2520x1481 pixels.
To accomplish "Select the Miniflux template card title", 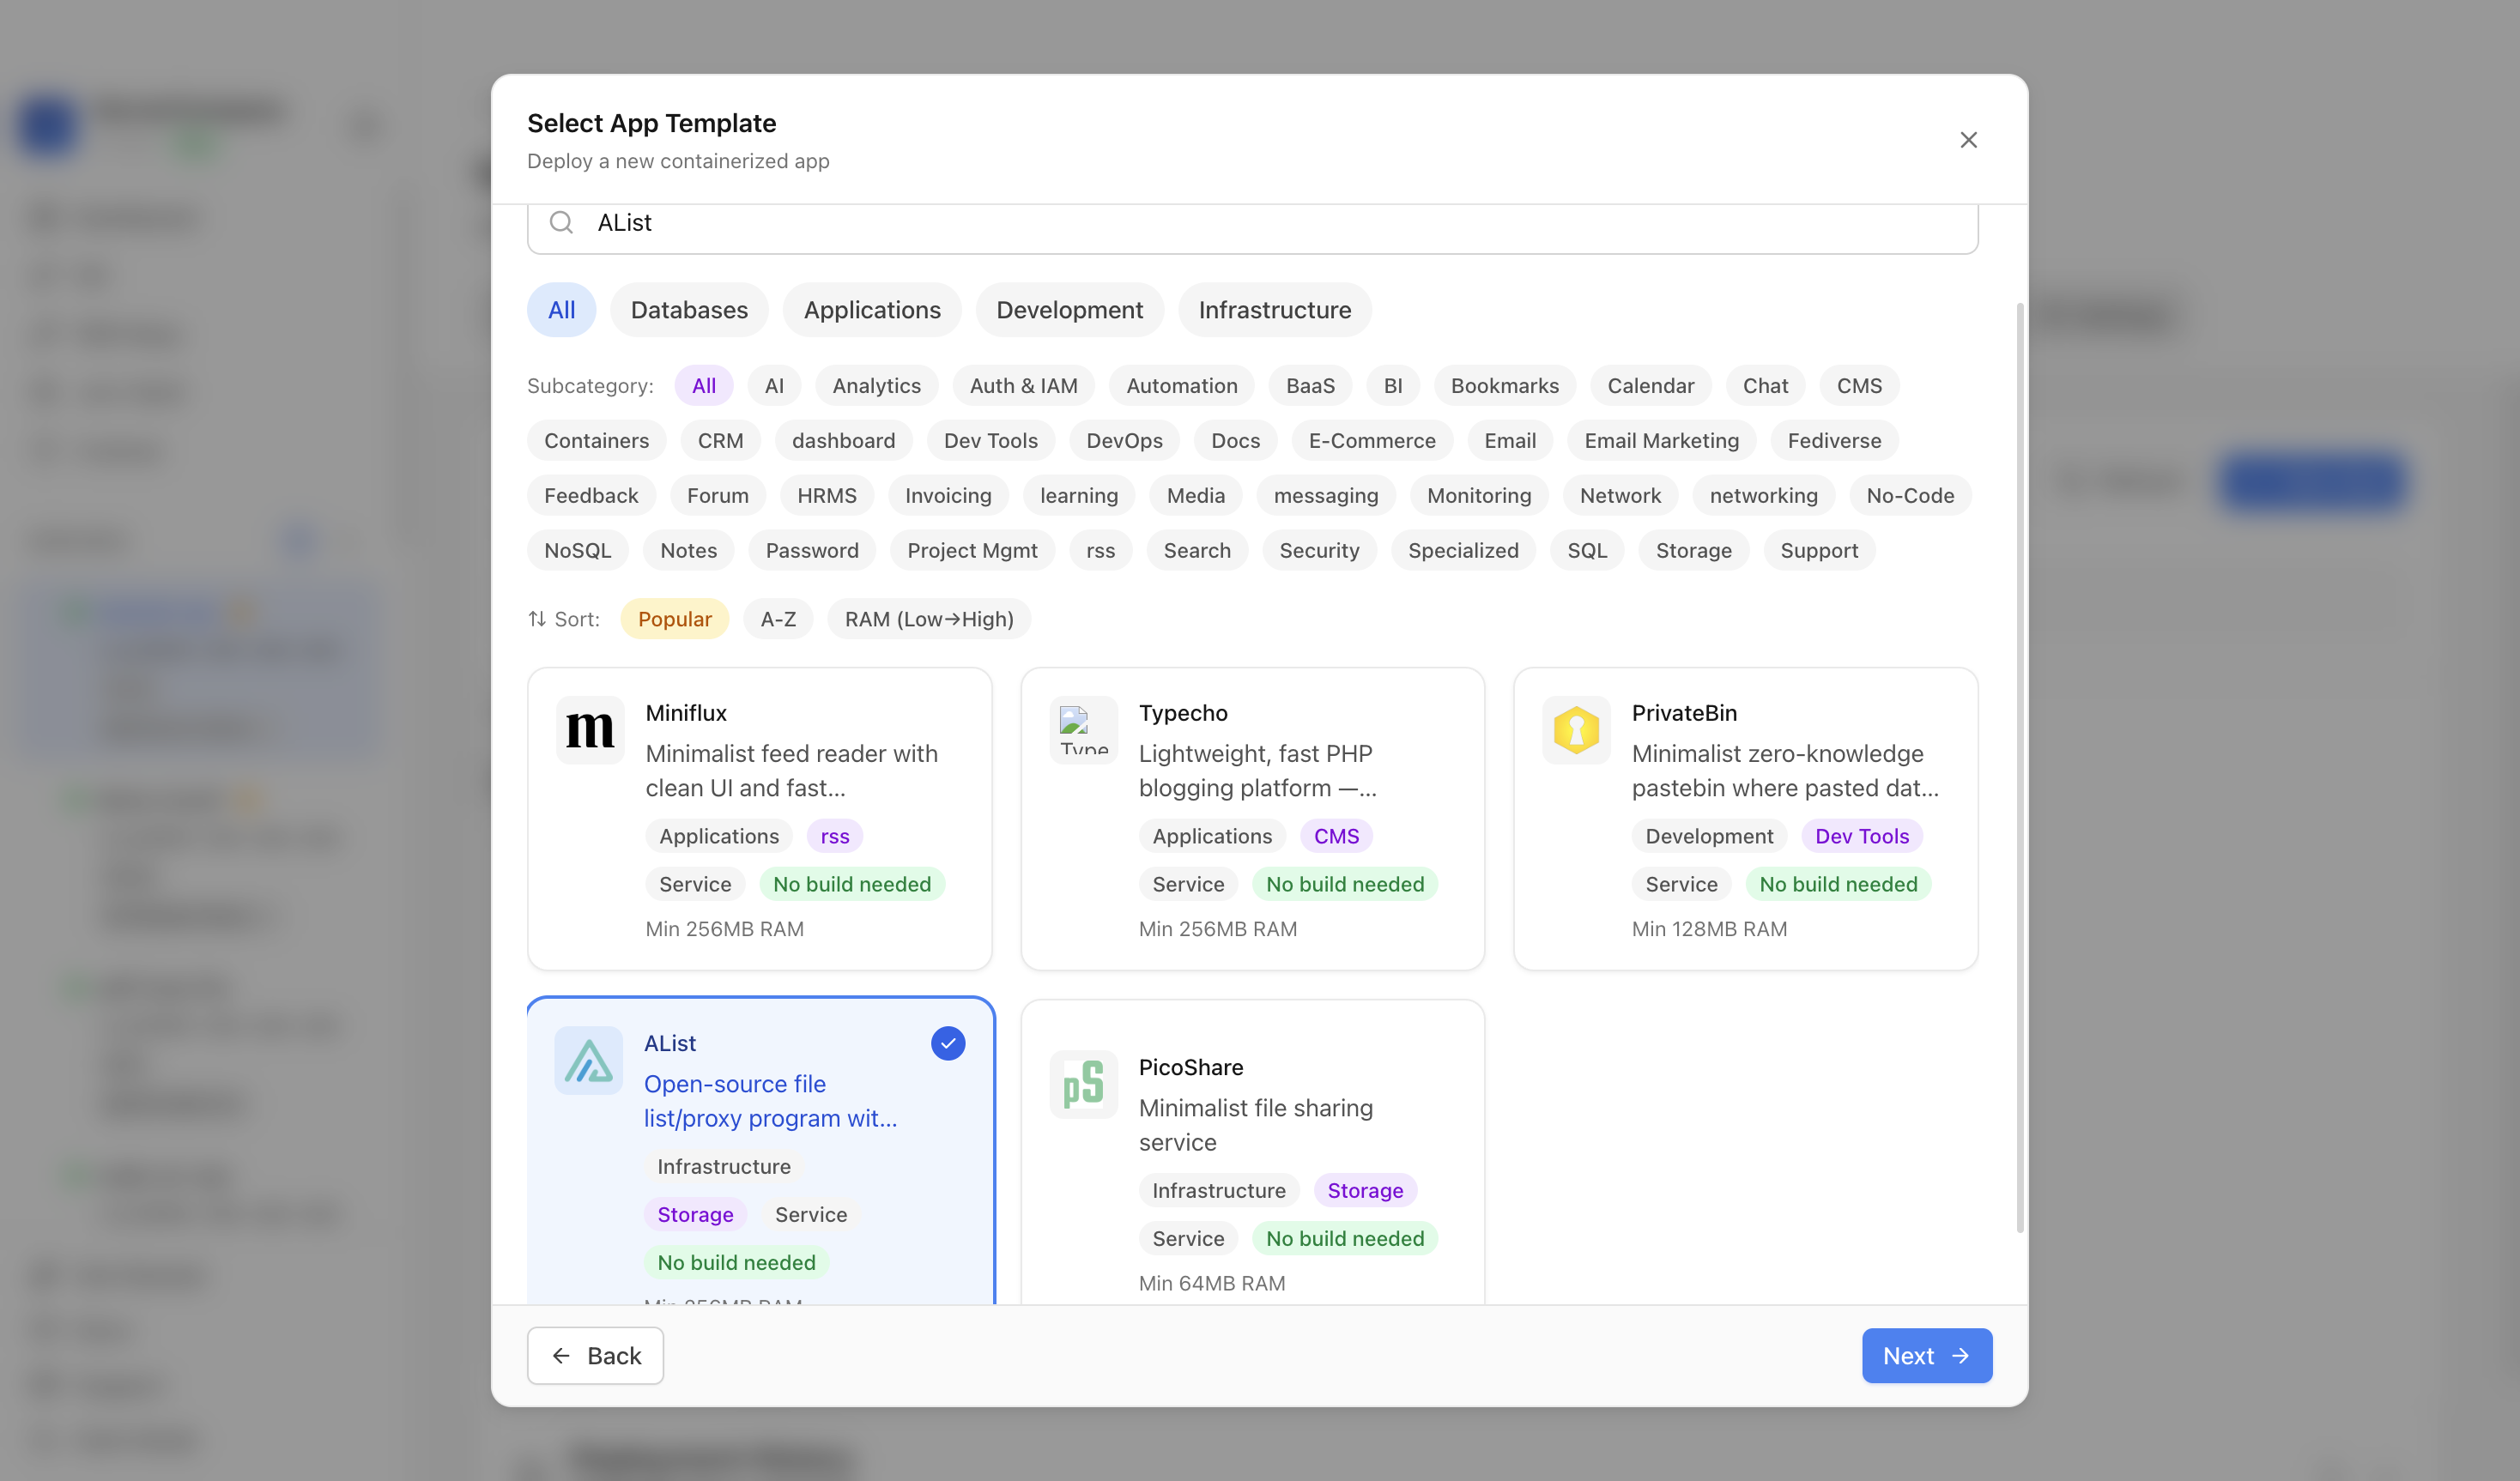I will pyautogui.click(x=686, y=713).
